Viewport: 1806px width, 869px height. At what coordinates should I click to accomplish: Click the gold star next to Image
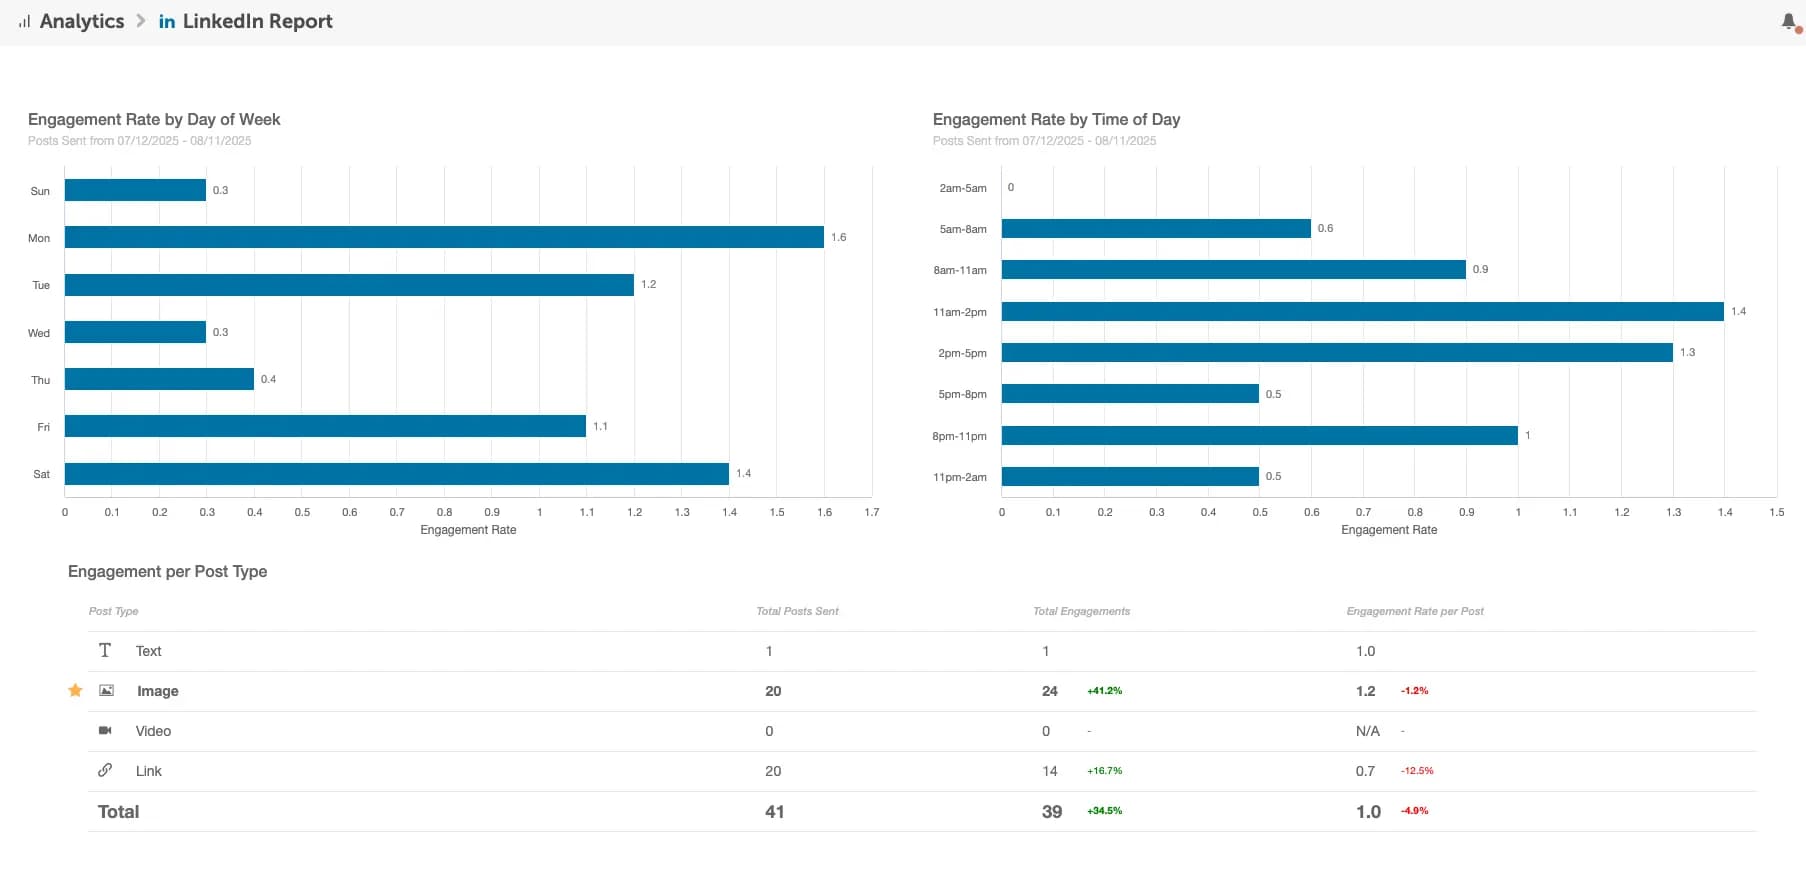(75, 690)
